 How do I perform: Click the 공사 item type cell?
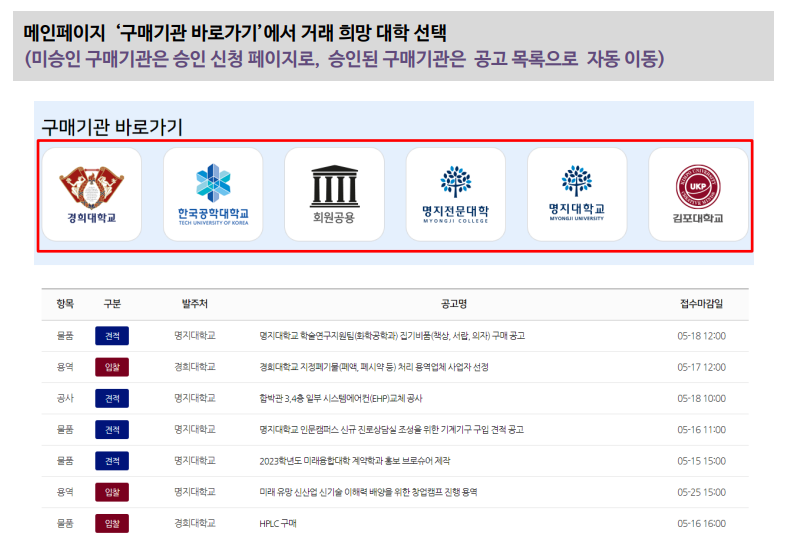click(65, 399)
